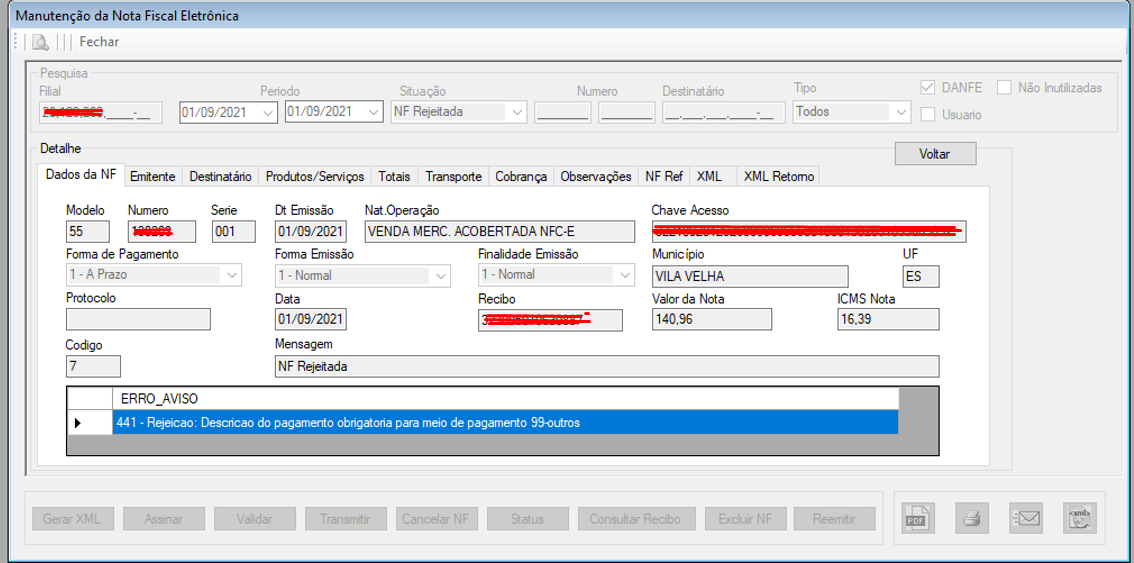1134x563 pixels.
Task: Click the Modelo field showing 55
Action: click(88, 231)
